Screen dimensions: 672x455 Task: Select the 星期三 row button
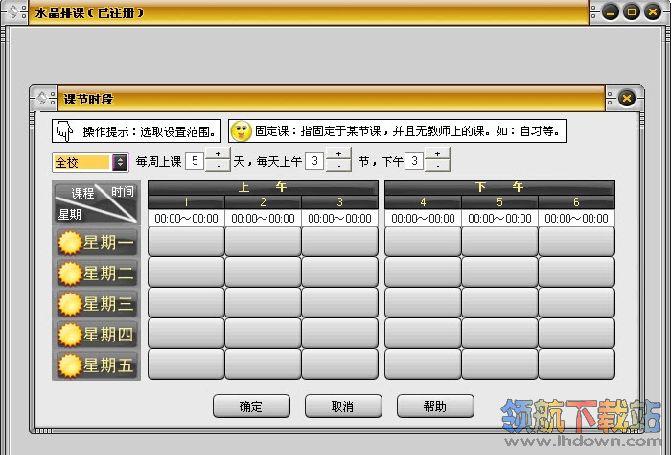97,304
